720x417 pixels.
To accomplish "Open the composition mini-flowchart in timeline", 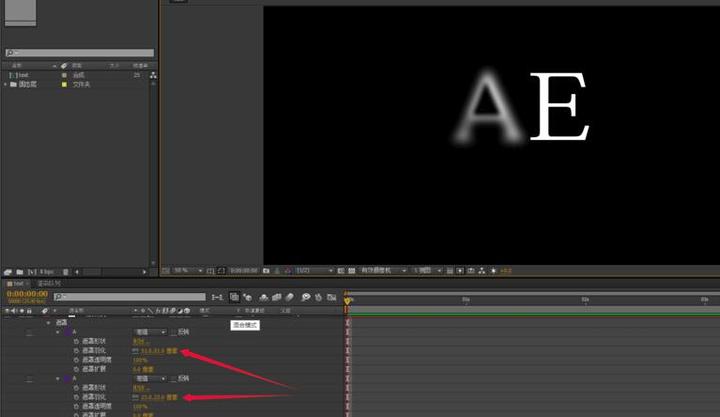I will tap(216, 298).
